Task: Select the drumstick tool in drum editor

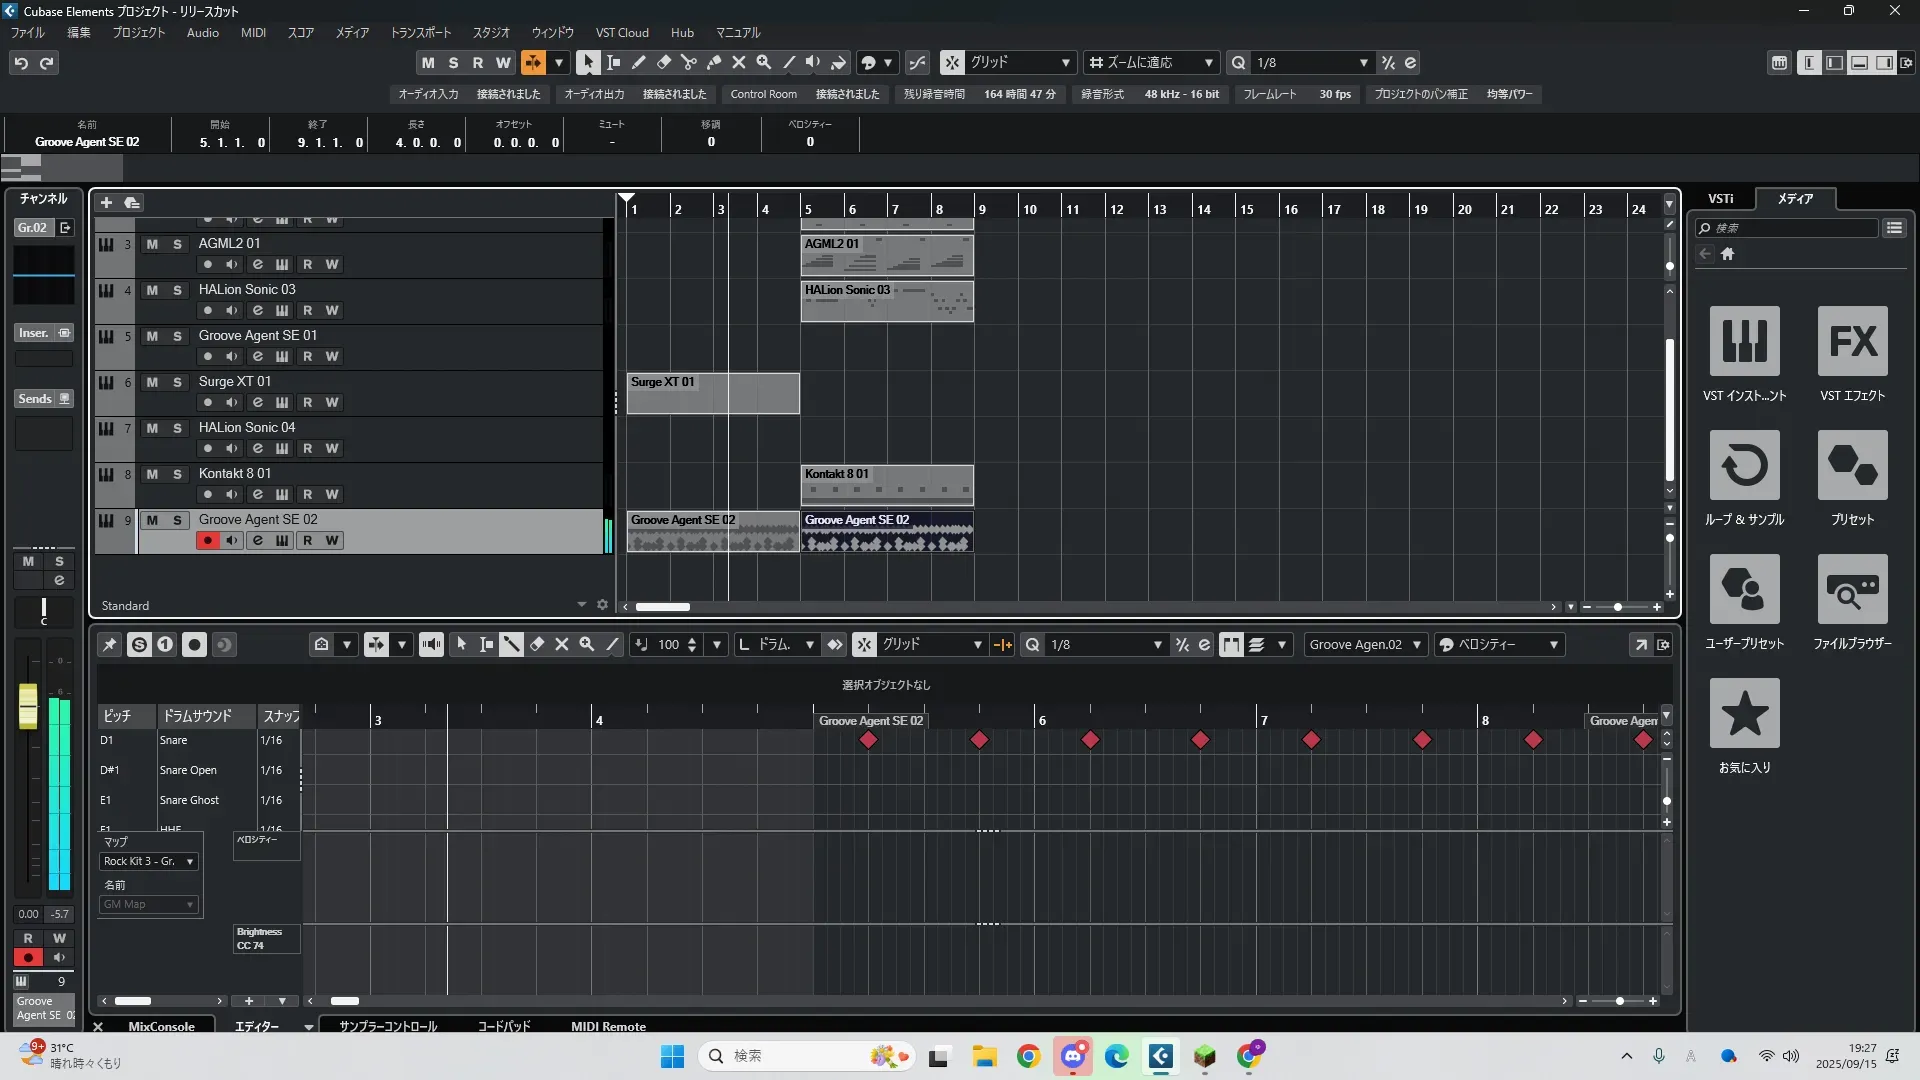Action: pyautogui.click(x=511, y=645)
